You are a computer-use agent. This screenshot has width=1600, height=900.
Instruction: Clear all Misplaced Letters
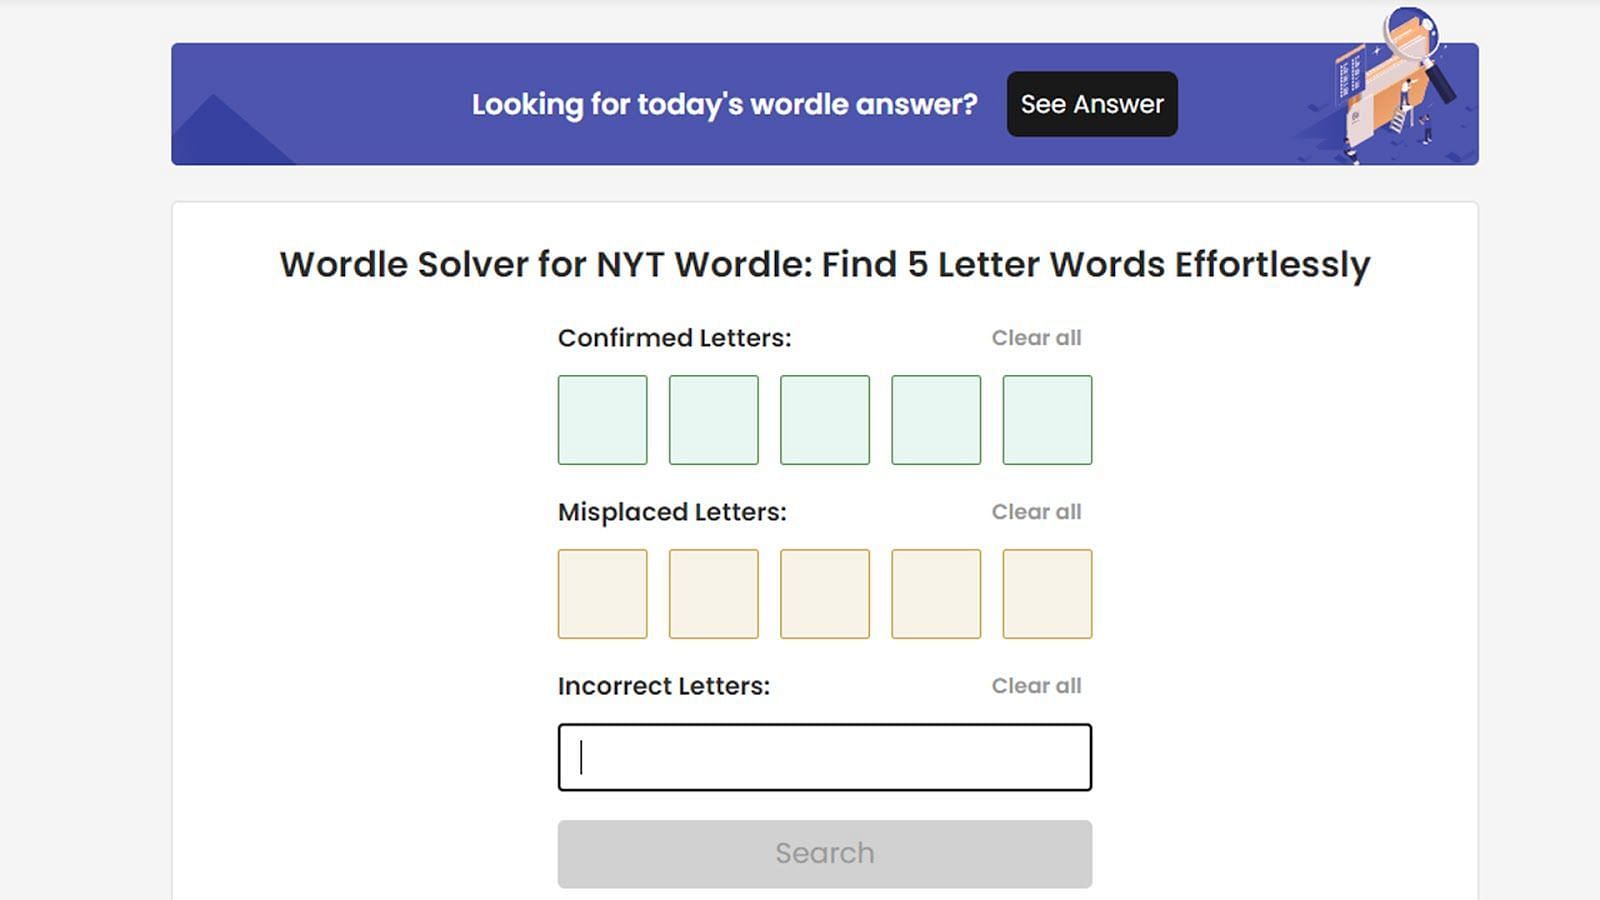click(1036, 512)
